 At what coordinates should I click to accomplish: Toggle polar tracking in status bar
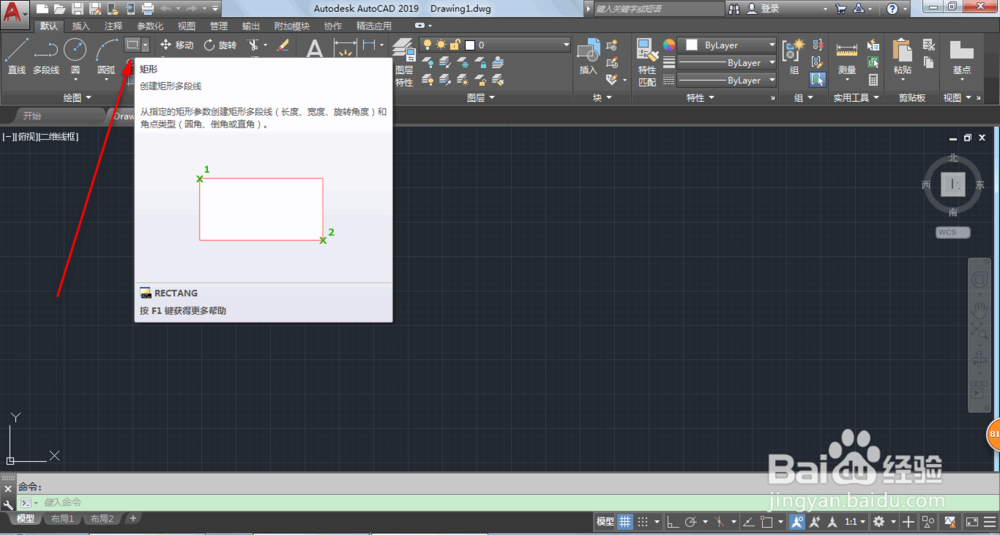tap(691, 522)
